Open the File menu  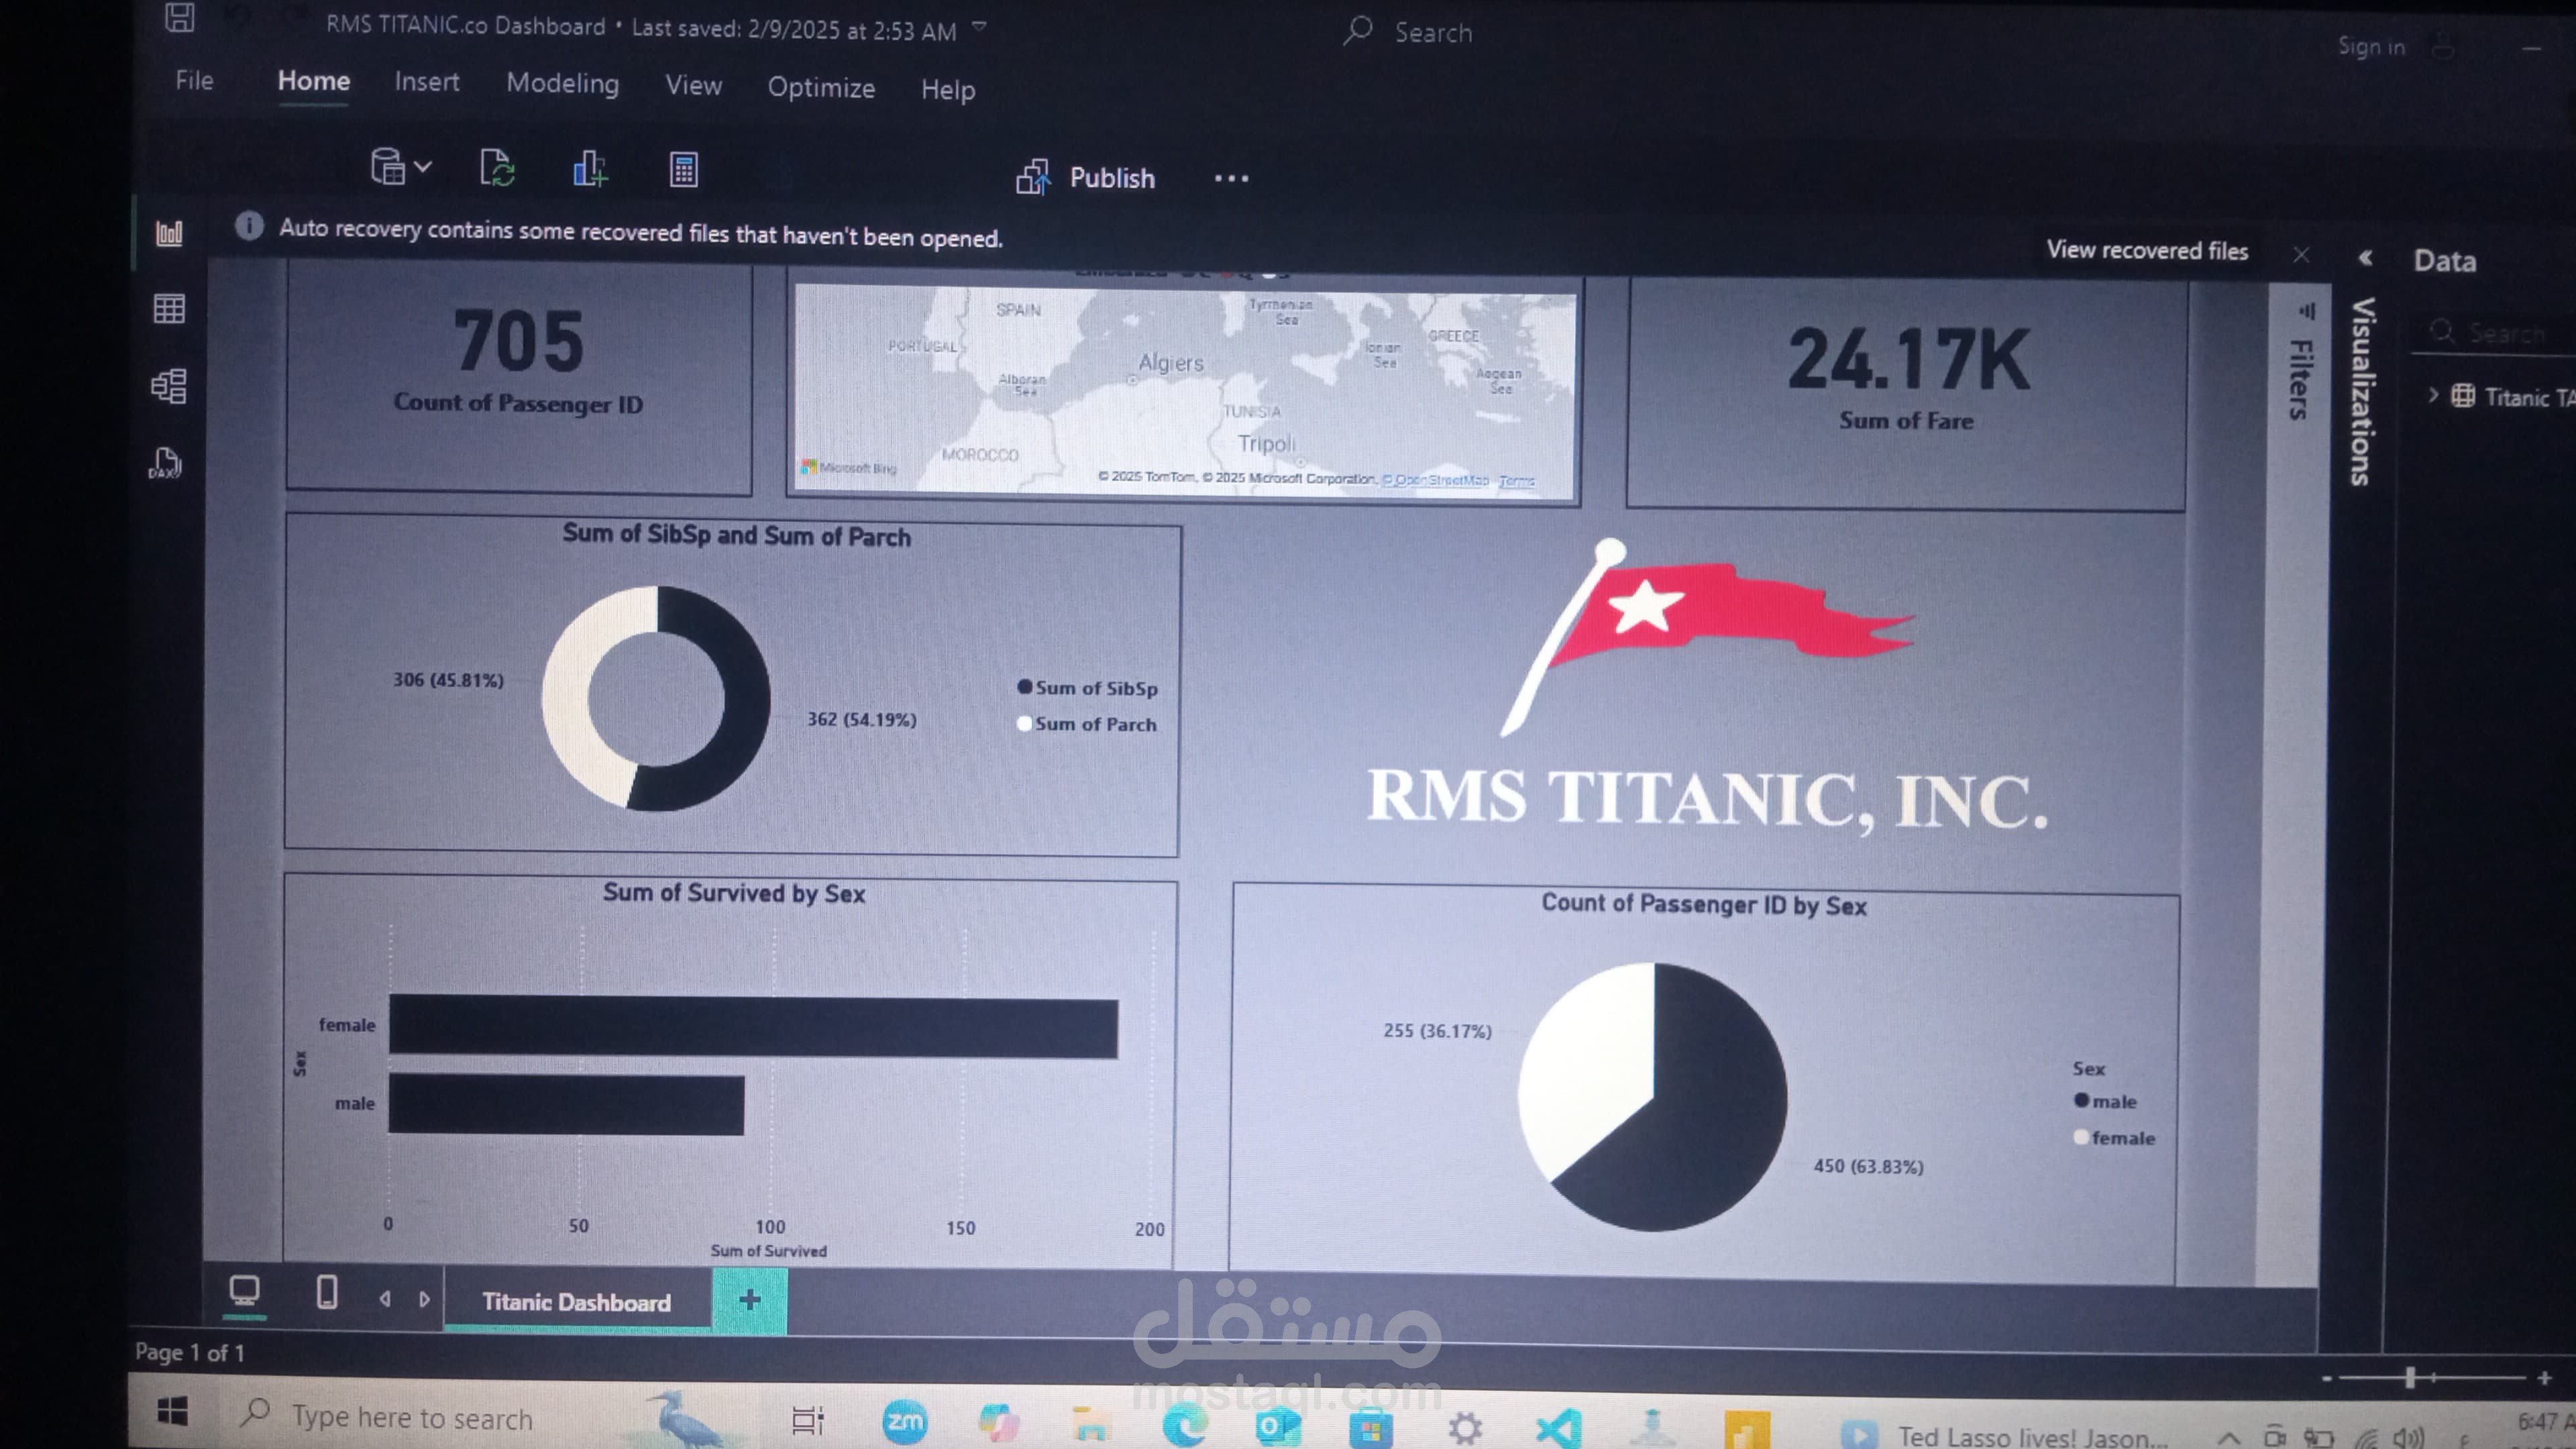(194, 80)
